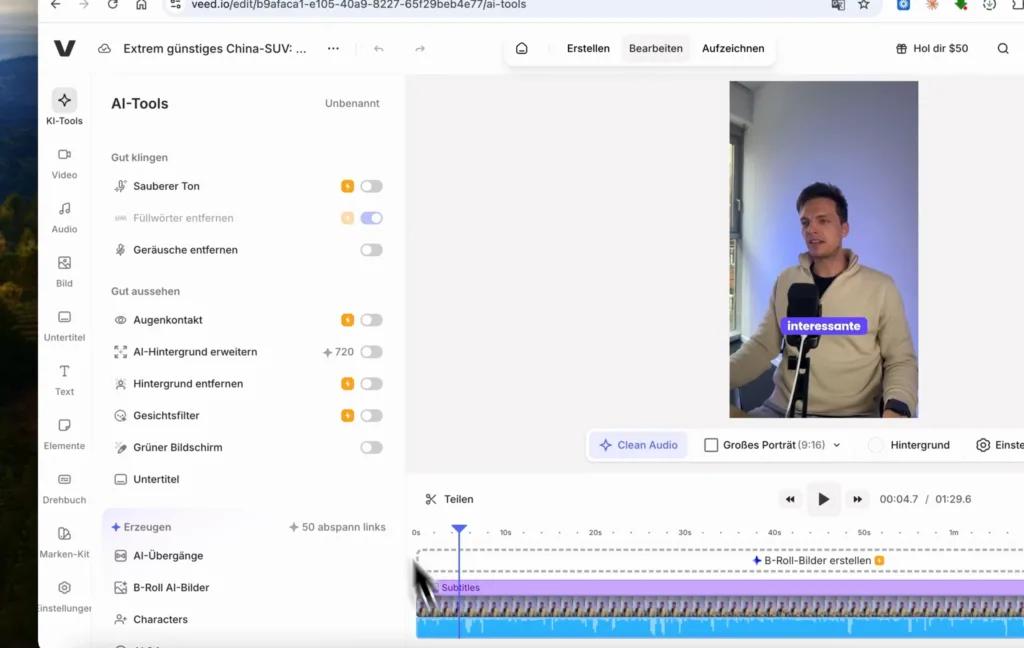Viewport: 1024px width, 648px height.
Task: Open the KI-Tools sidebar section
Action: 64,108
